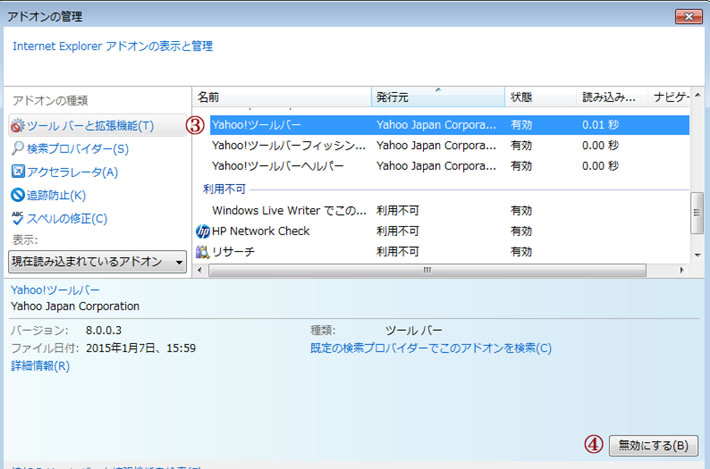
Task: Click 既定の検索プロバイダーでこのアドオンを検索(C) link
Action: tap(431, 348)
